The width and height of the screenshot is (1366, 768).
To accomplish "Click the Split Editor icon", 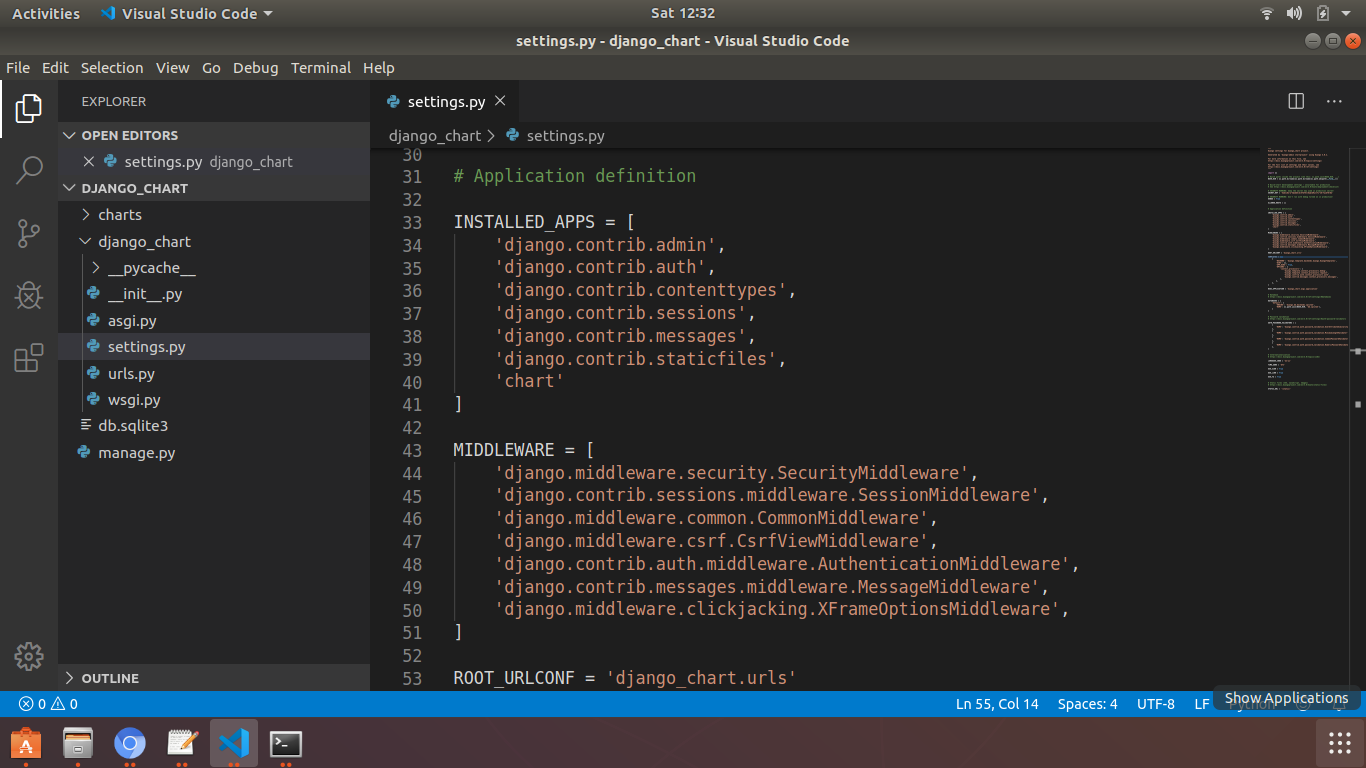I will (1296, 101).
